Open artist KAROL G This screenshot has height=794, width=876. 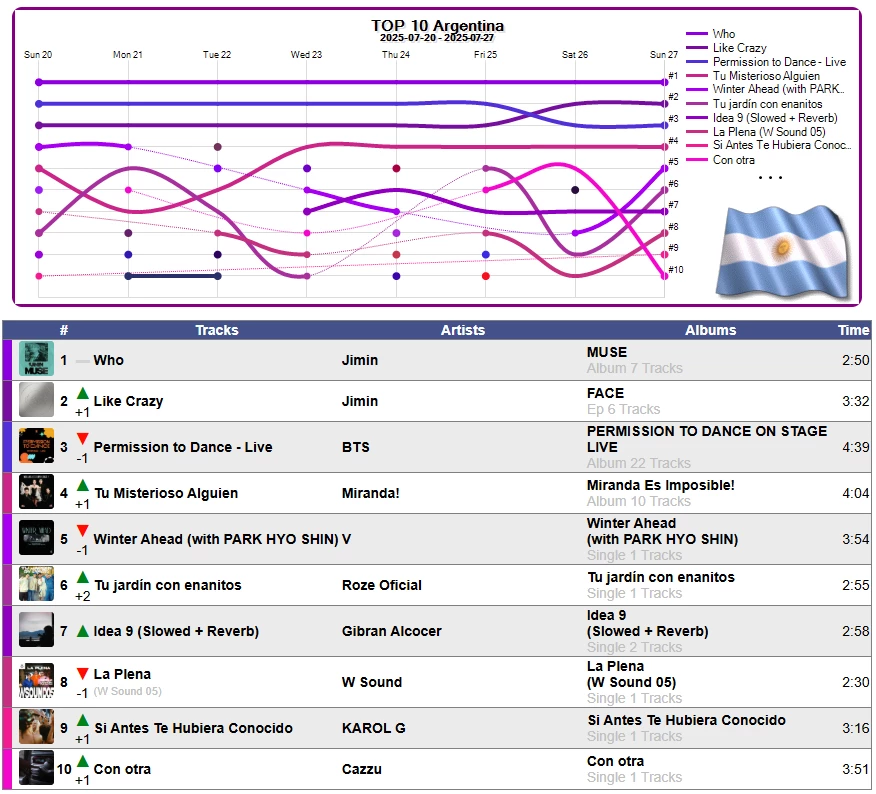click(x=374, y=728)
